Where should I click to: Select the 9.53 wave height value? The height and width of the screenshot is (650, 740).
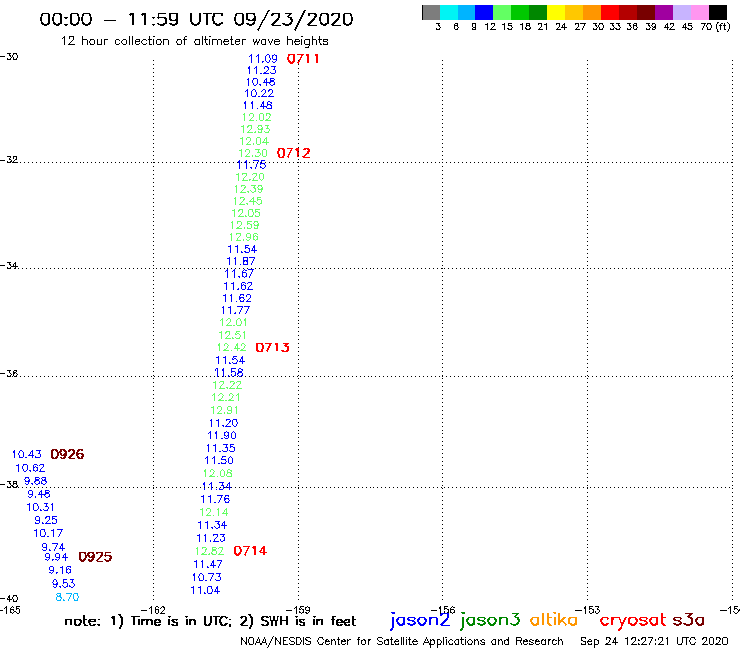(64, 583)
